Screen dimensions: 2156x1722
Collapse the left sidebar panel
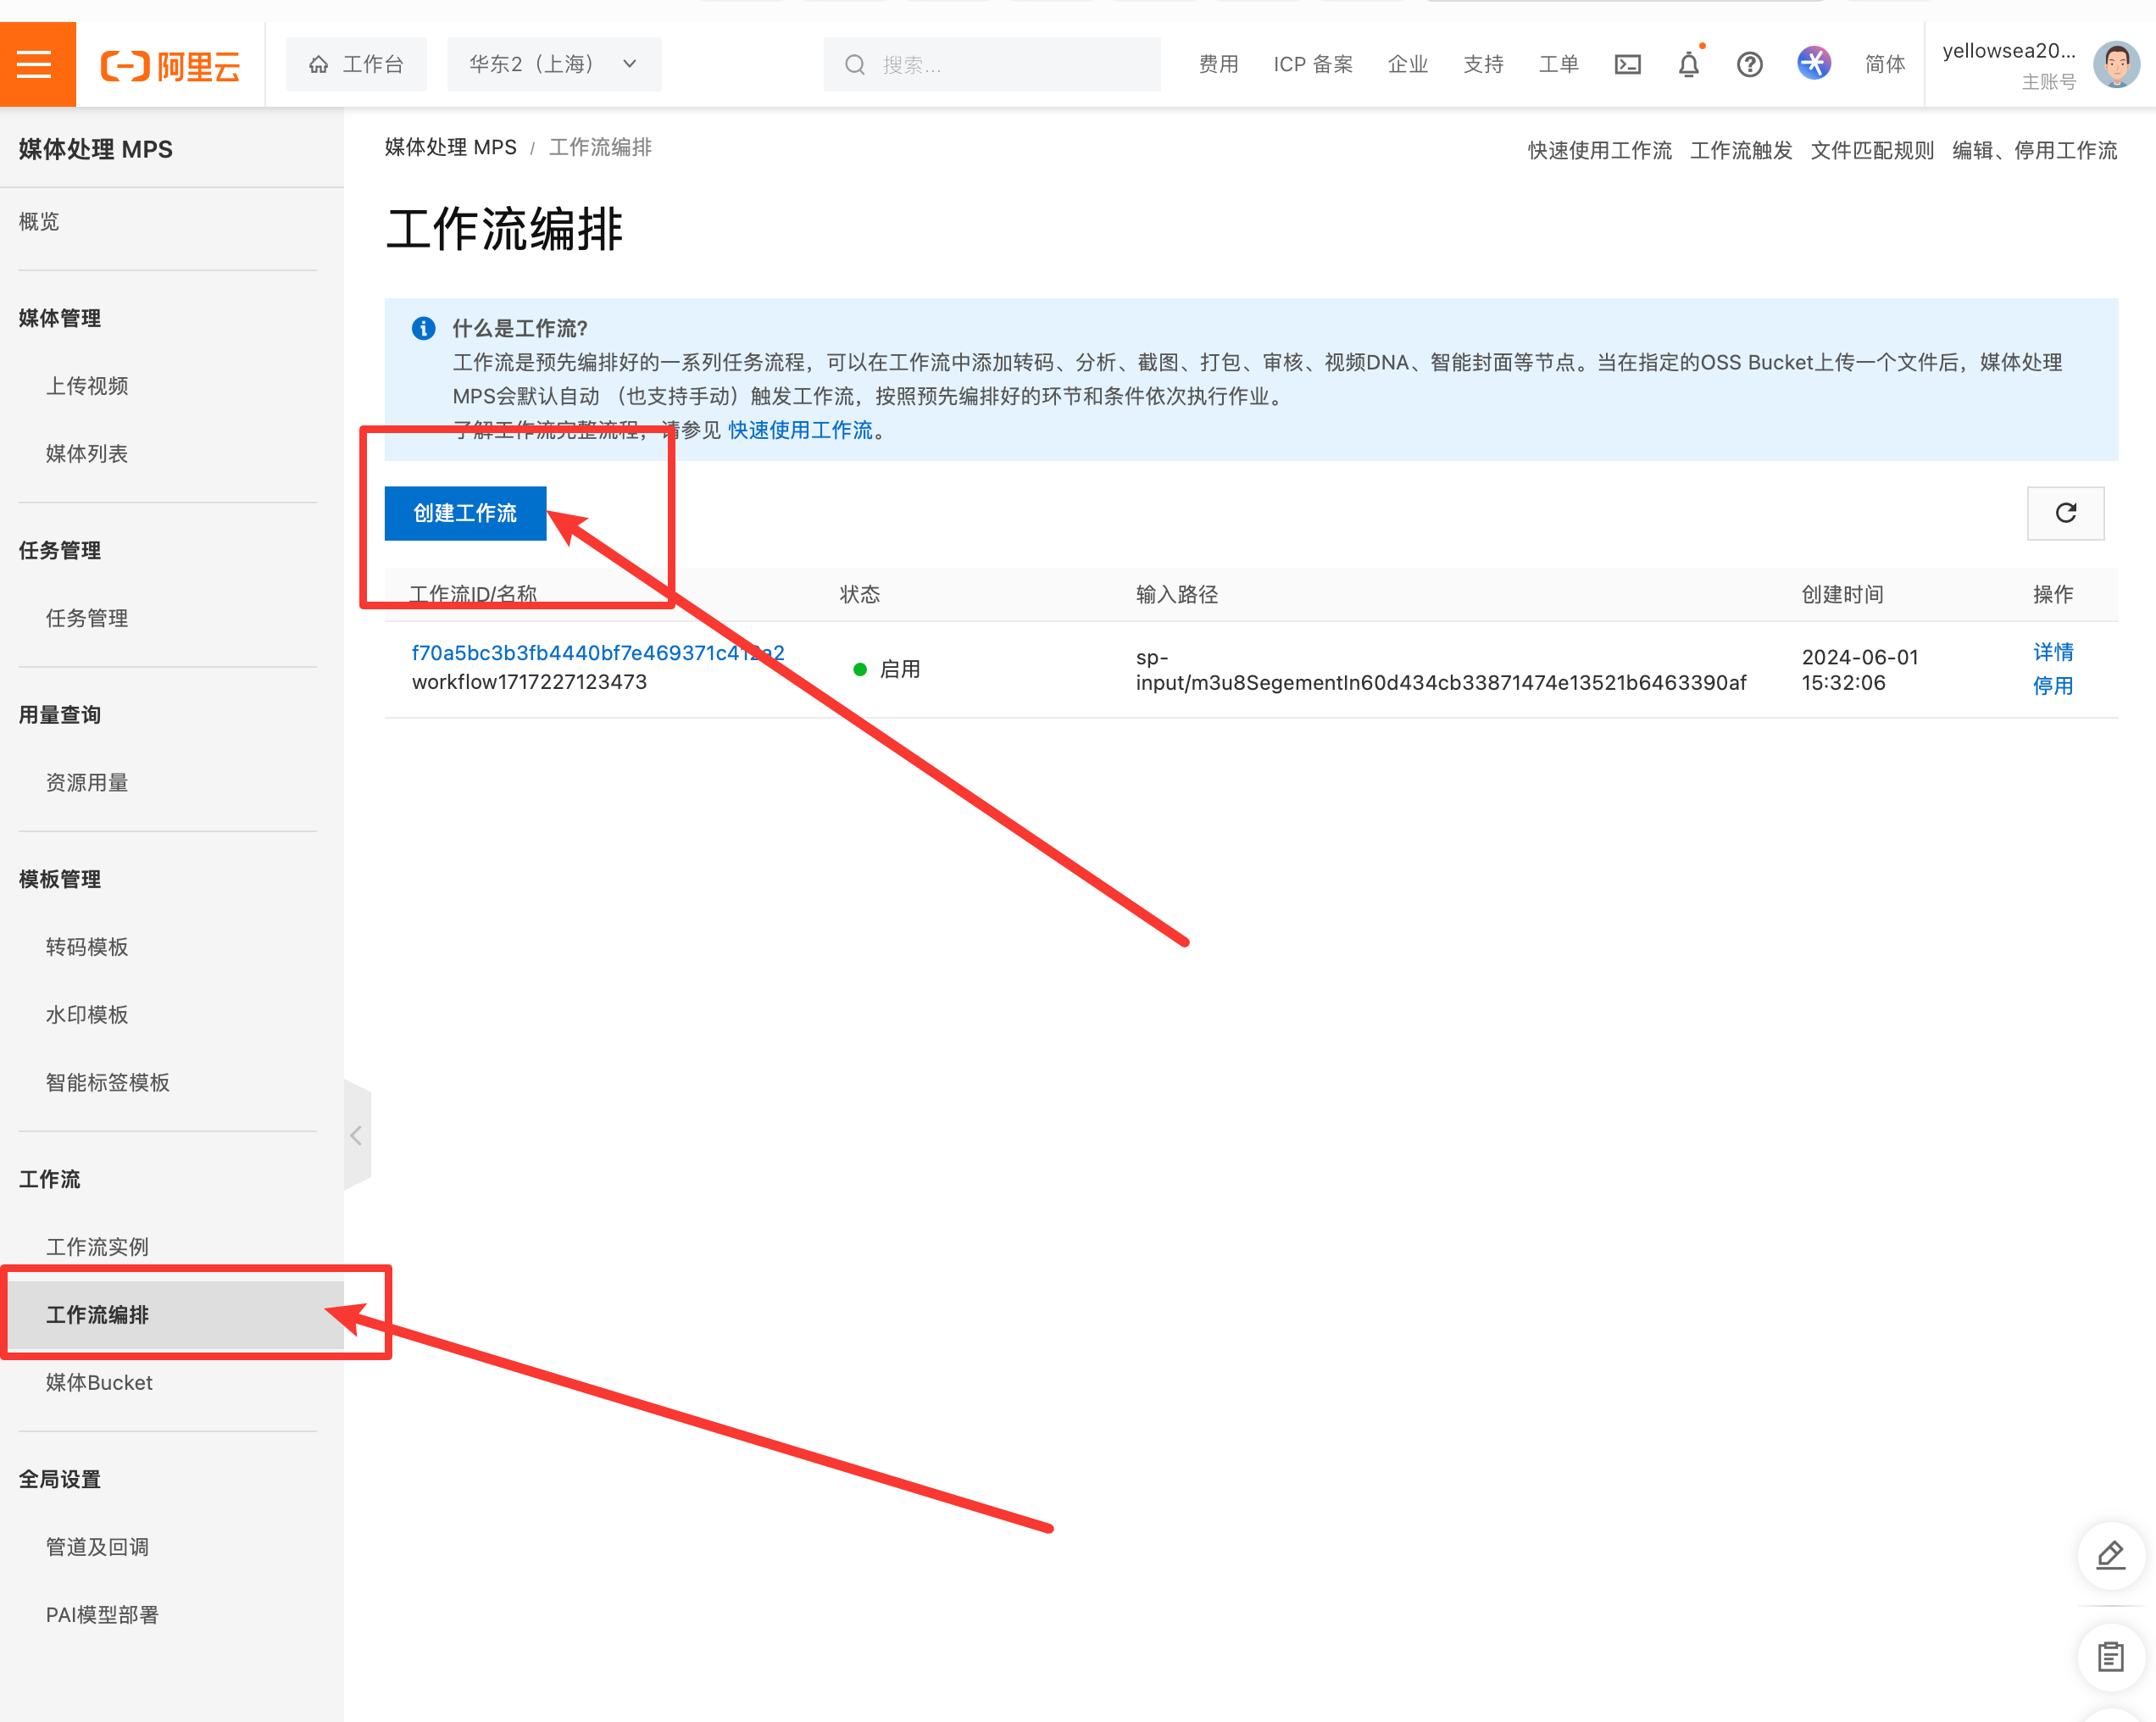(356, 1135)
